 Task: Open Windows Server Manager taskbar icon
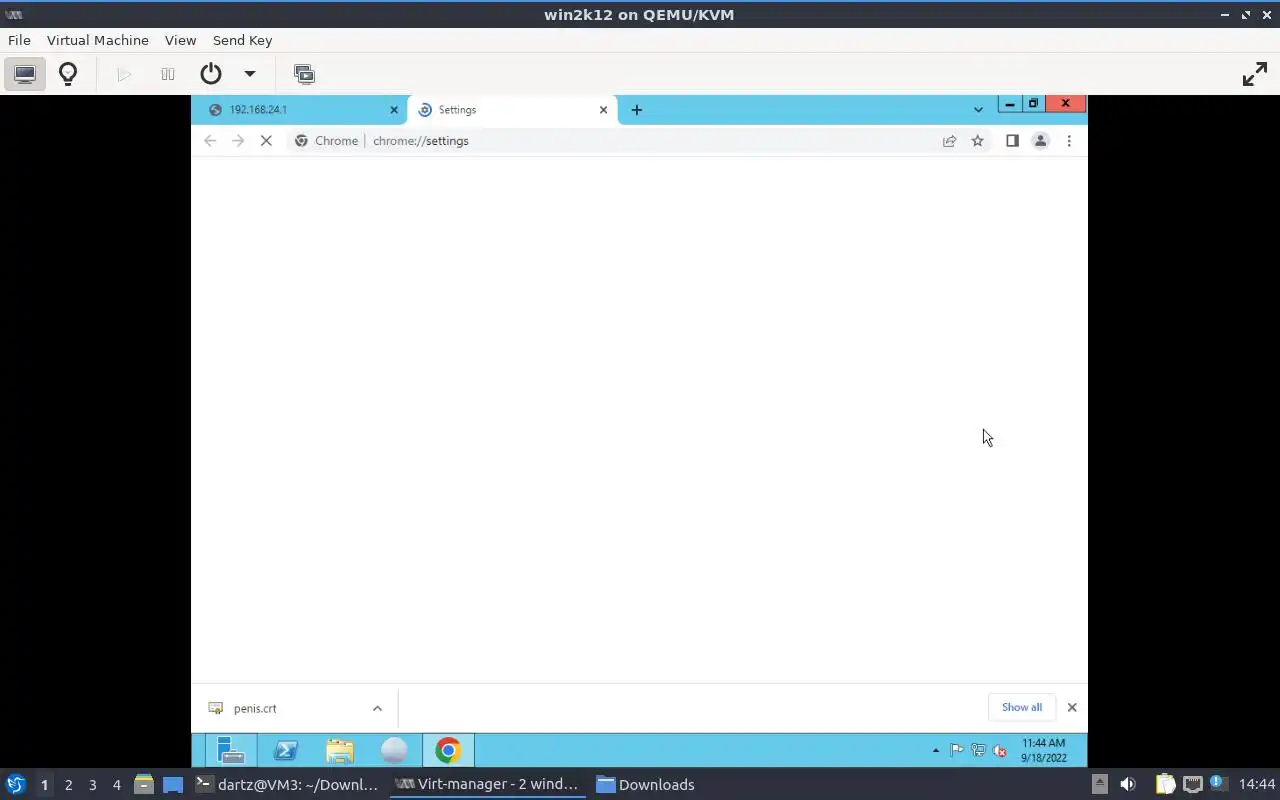click(x=231, y=750)
